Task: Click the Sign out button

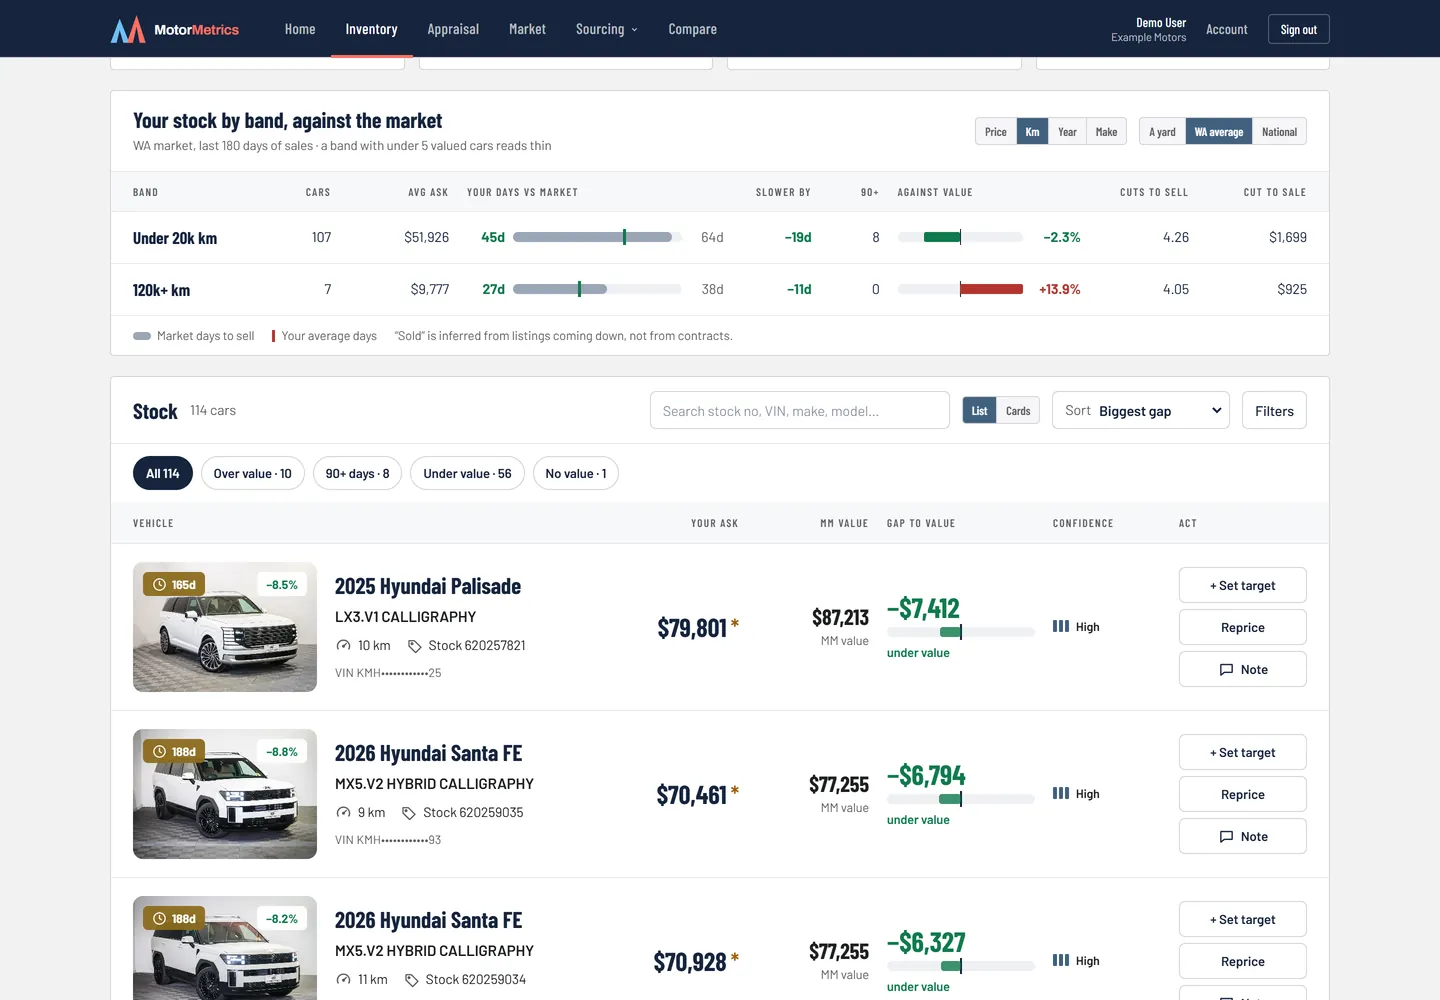Action: pos(1299,30)
